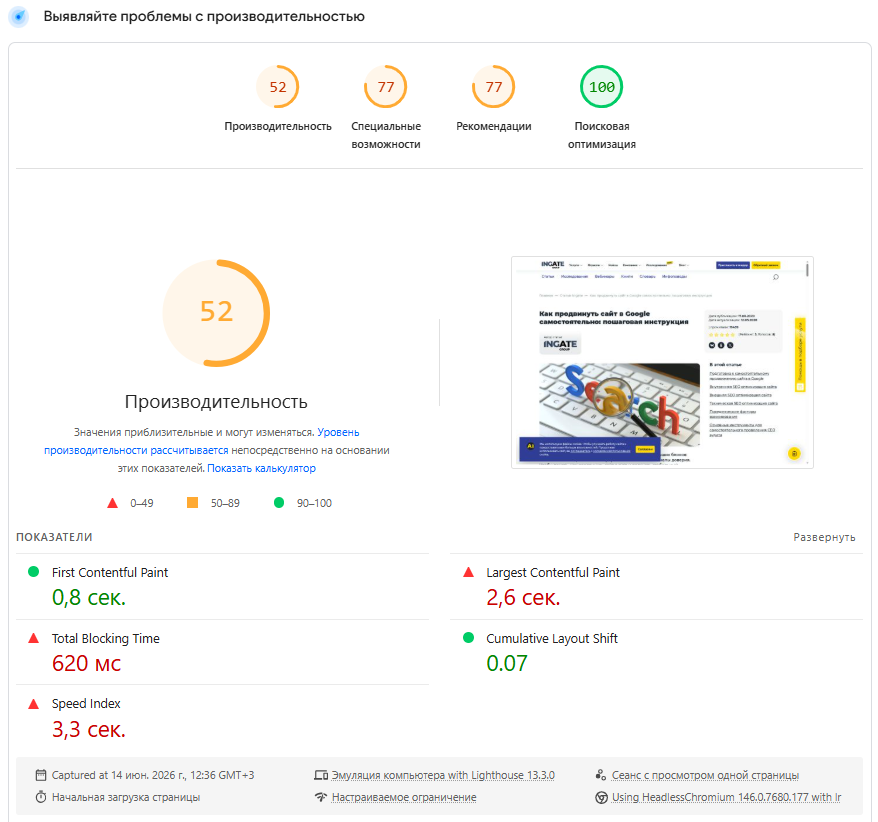
Task: Select the Специальные возможности 77 score gauge
Action: click(x=386, y=87)
